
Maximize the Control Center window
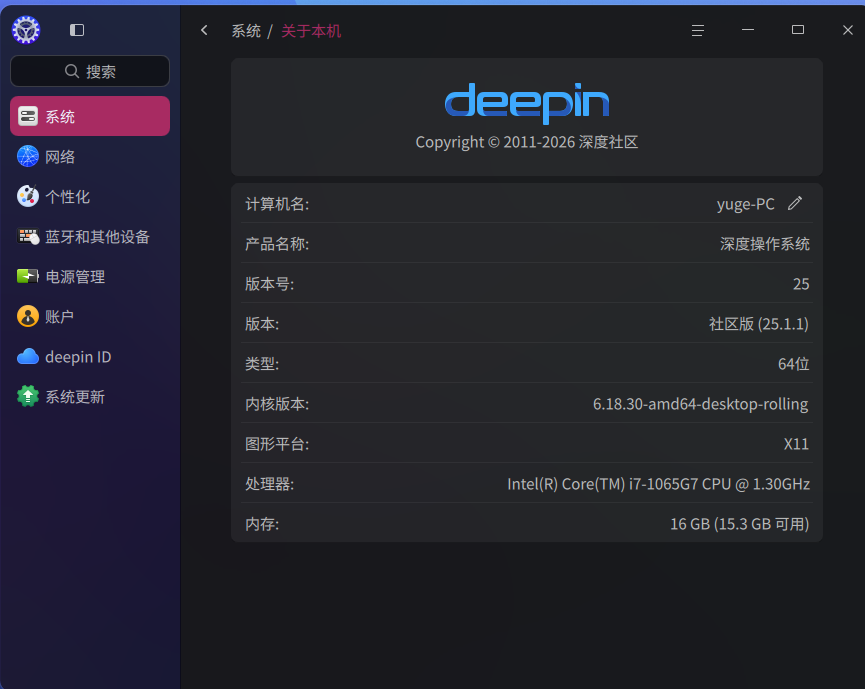click(798, 30)
